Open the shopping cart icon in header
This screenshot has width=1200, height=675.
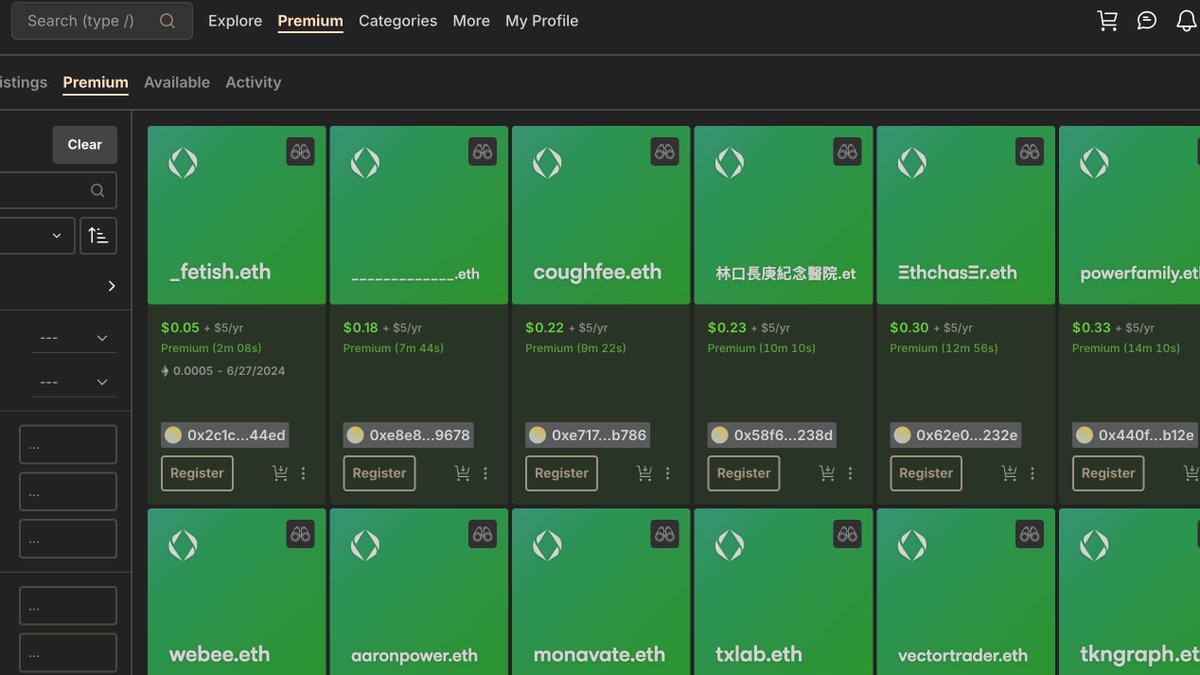point(1108,21)
